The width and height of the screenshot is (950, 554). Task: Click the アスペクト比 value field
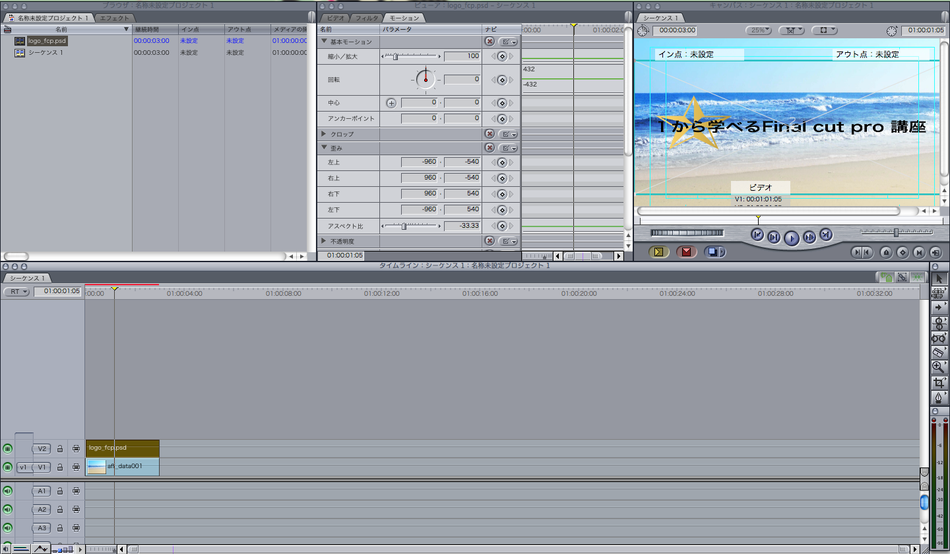(x=462, y=225)
